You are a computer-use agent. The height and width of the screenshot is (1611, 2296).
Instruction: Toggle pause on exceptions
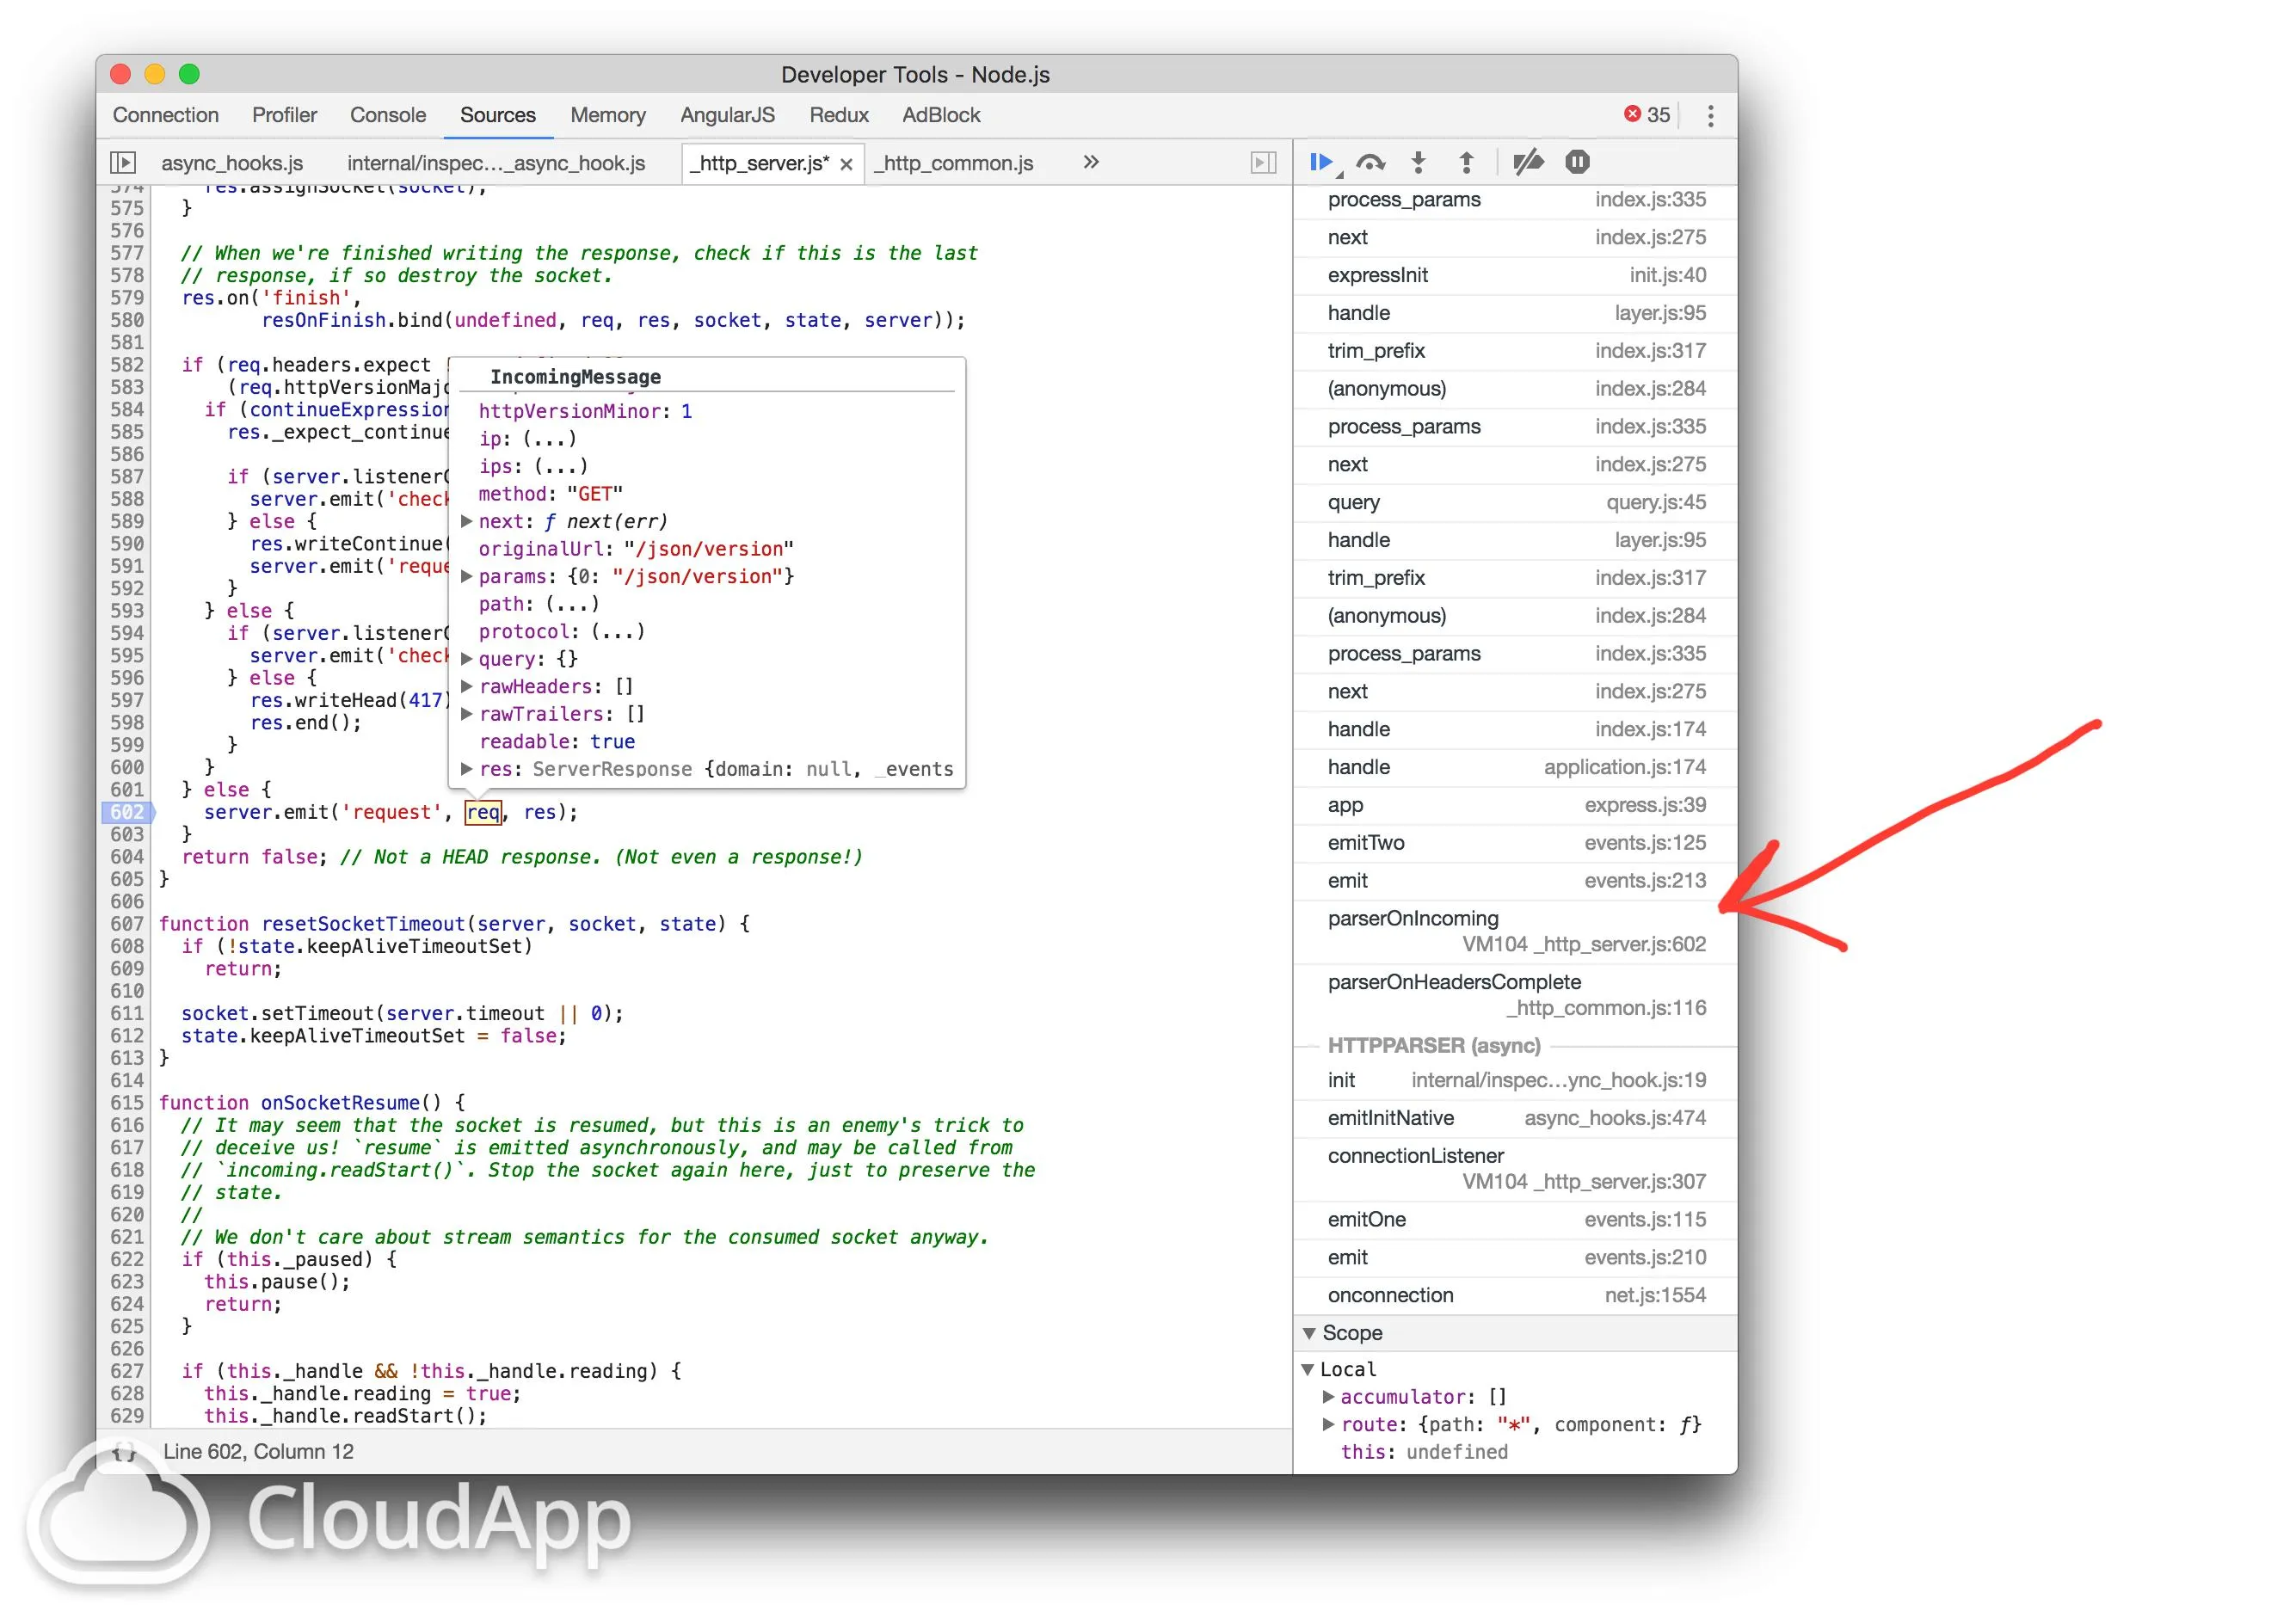[1577, 162]
